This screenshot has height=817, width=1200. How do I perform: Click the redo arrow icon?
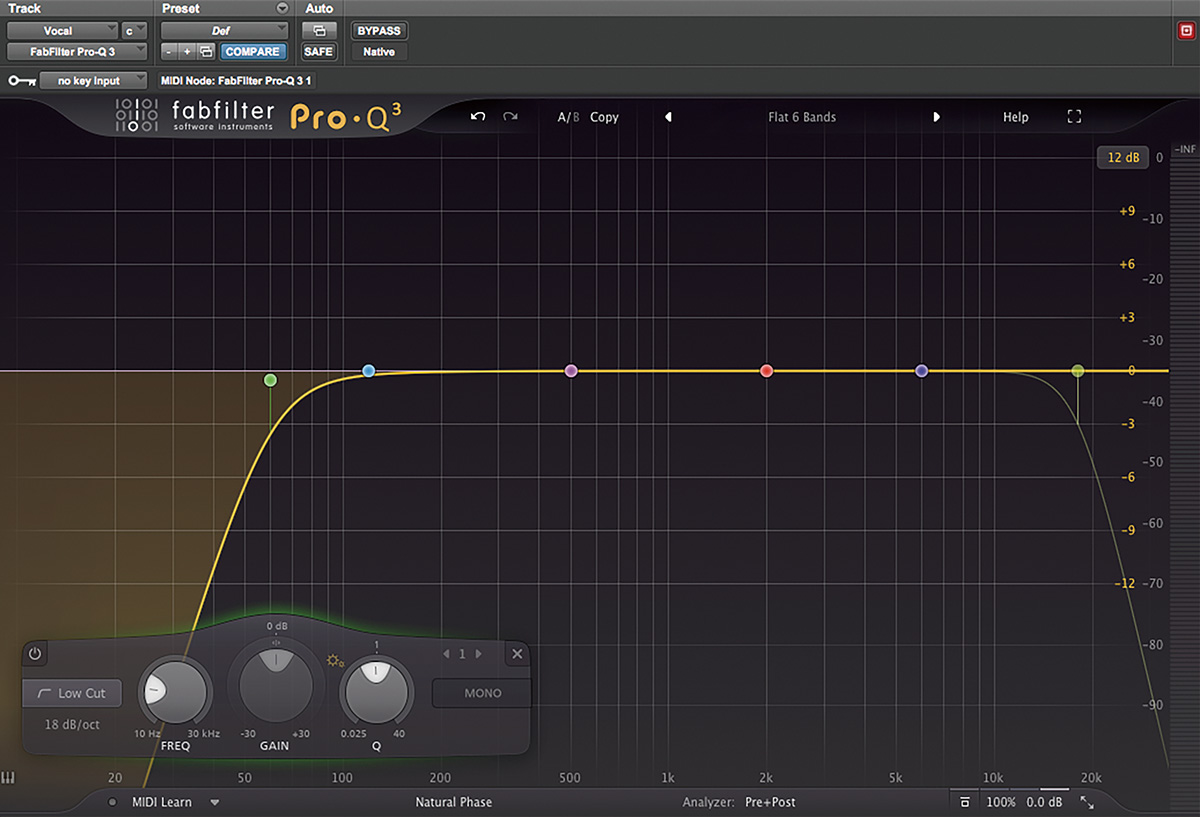click(510, 117)
